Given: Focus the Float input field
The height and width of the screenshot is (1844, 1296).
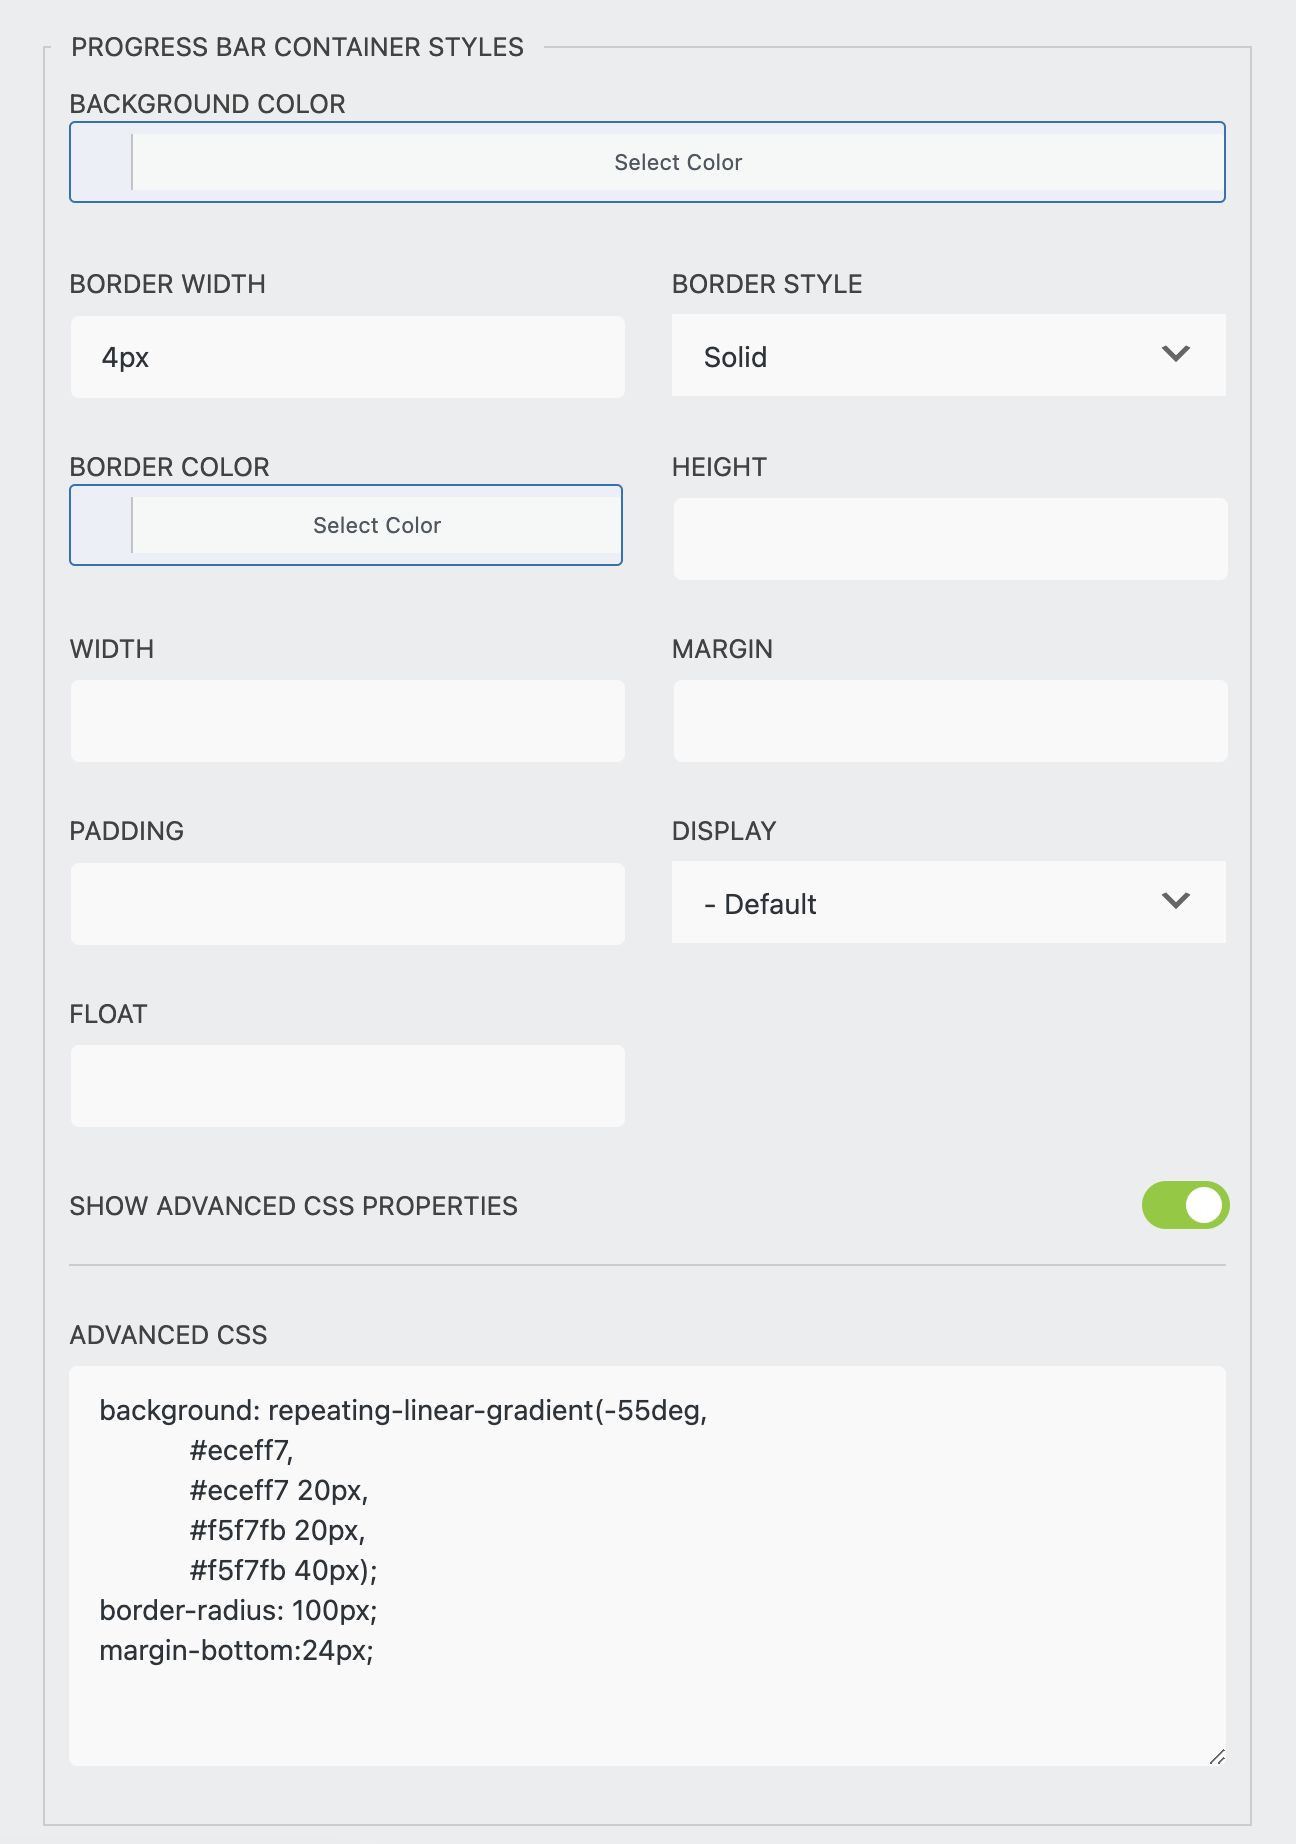Looking at the screenshot, I should (348, 1086).
